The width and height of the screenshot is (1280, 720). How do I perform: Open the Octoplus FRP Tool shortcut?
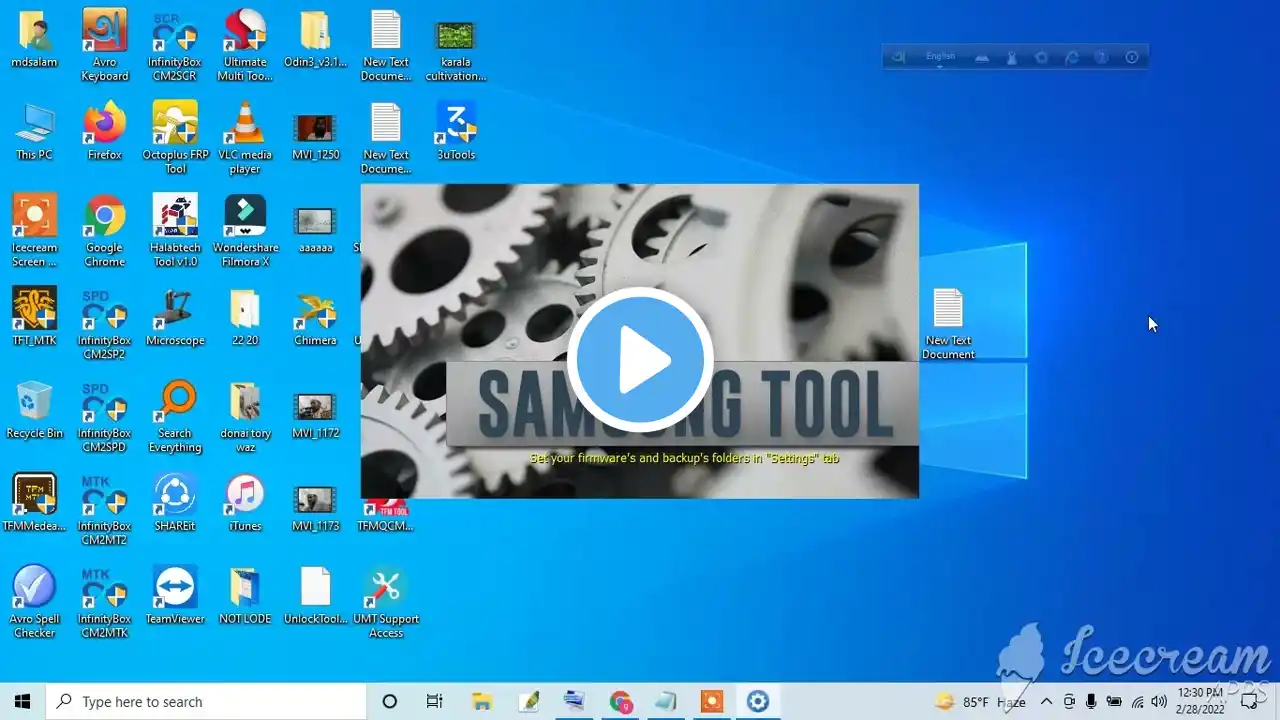[x=175, y=138]
